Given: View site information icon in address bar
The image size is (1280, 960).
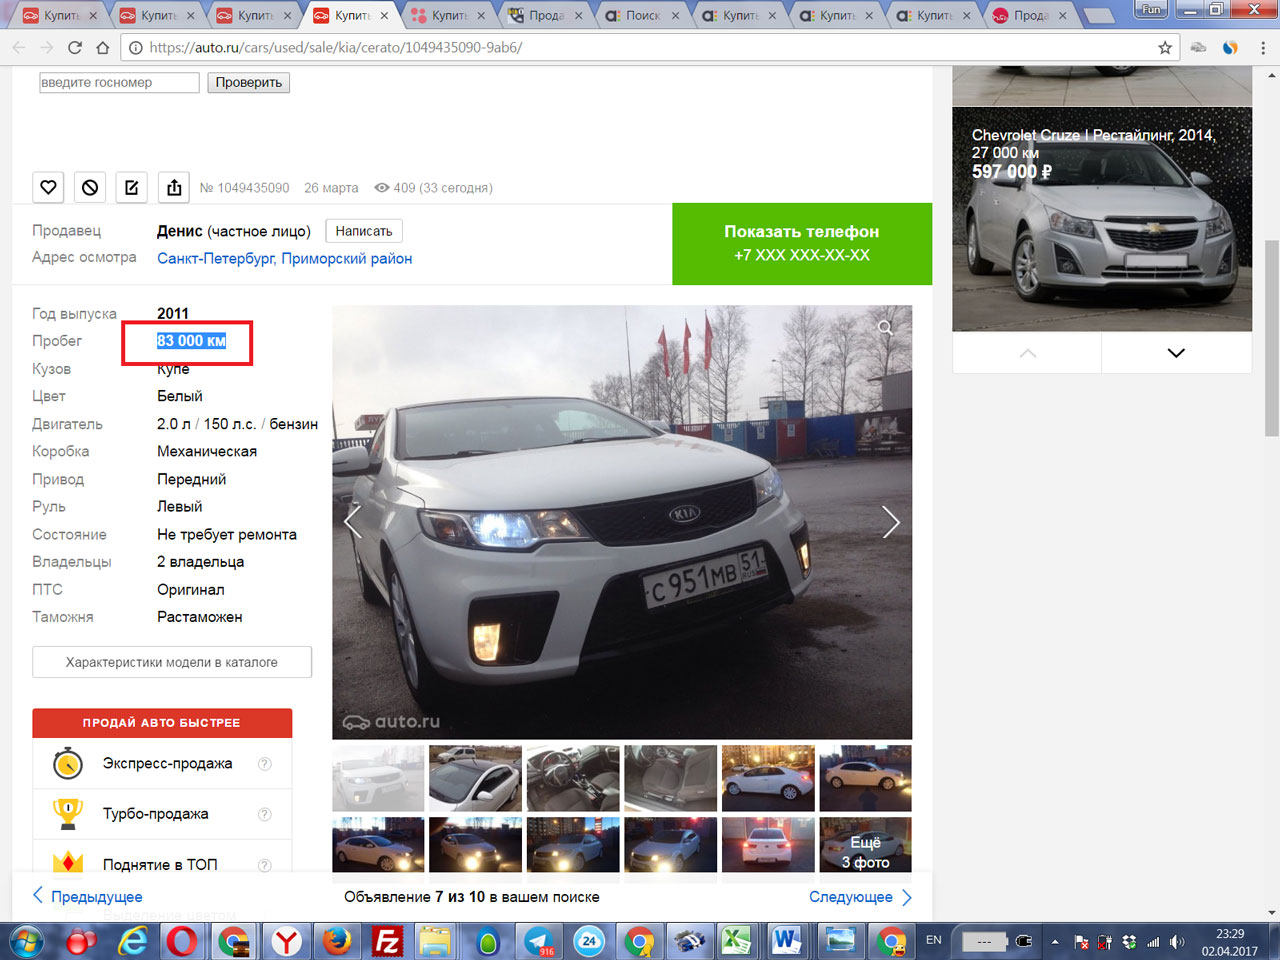Looking at the screenshot, I should (x=136, y=47).
